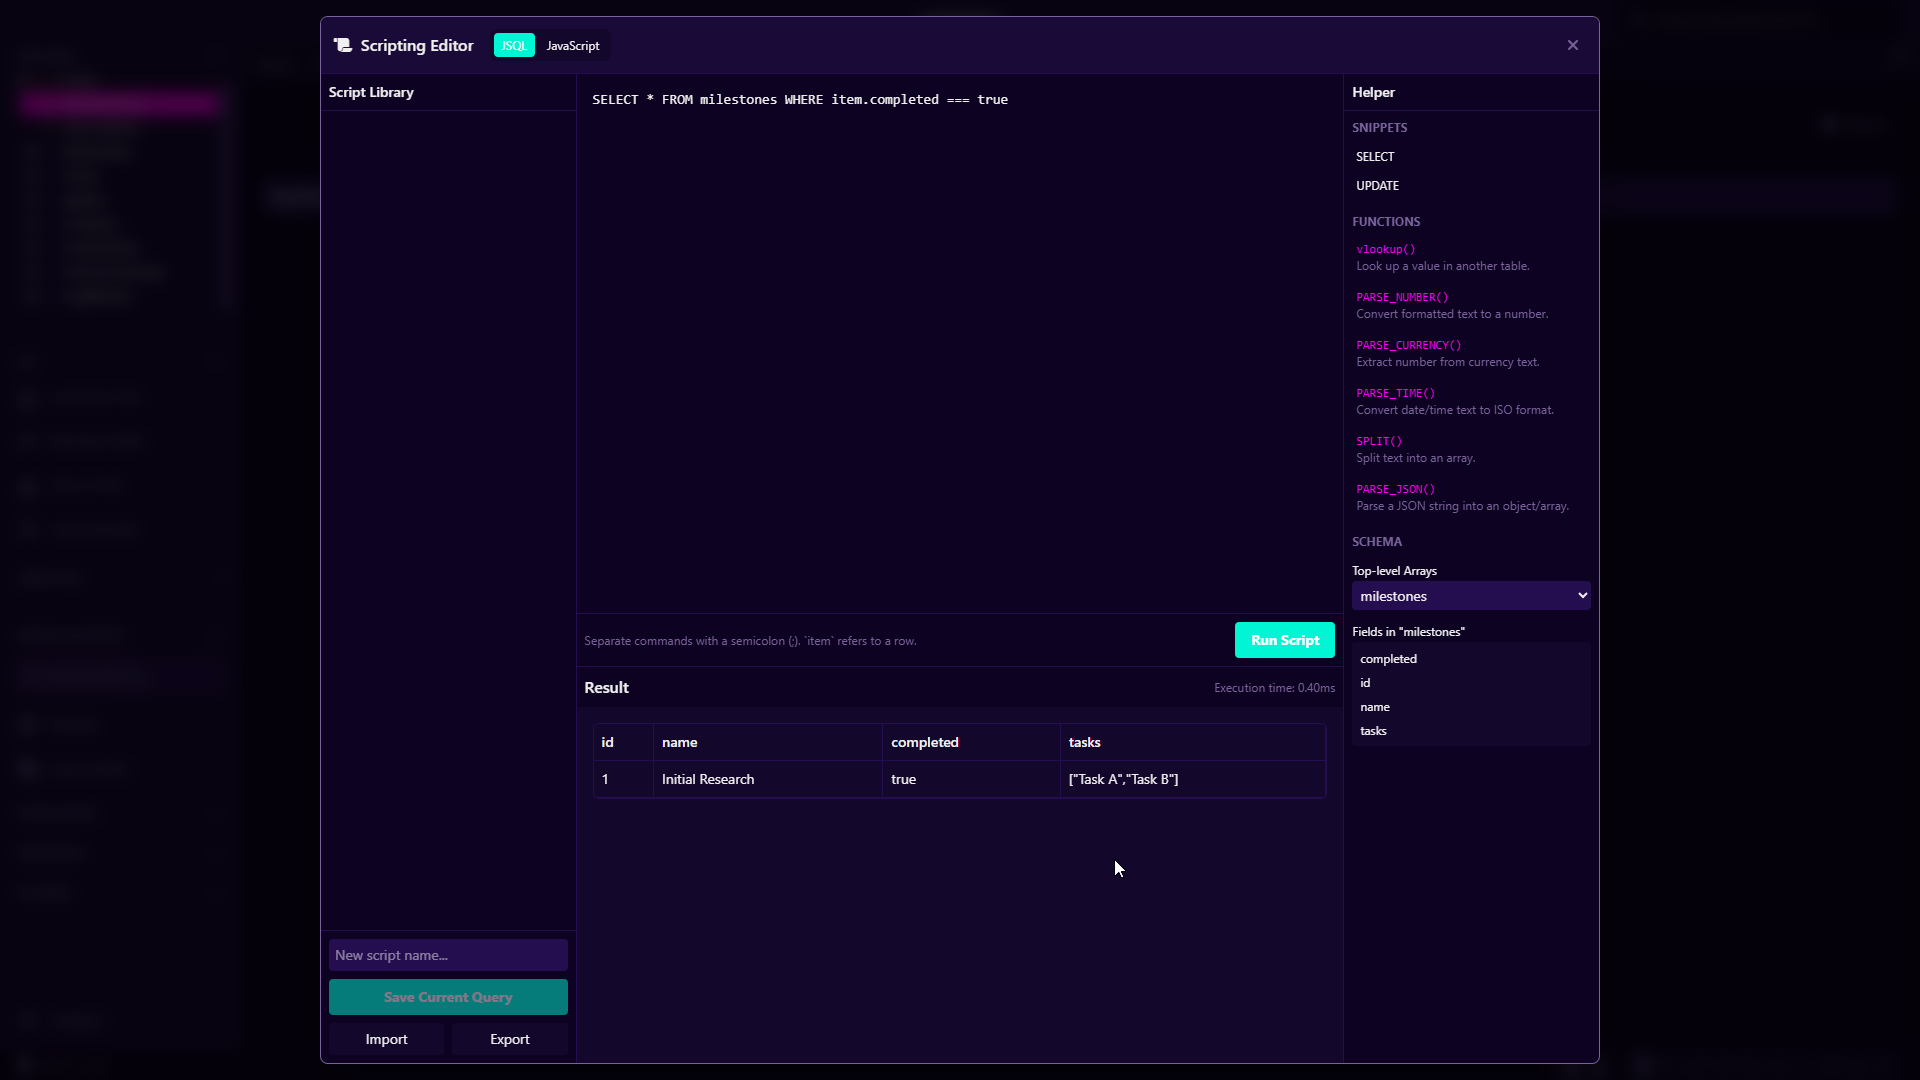The image size is (1920, 1080).
Task: Save Current Query to the library
Action: (448, 997)
